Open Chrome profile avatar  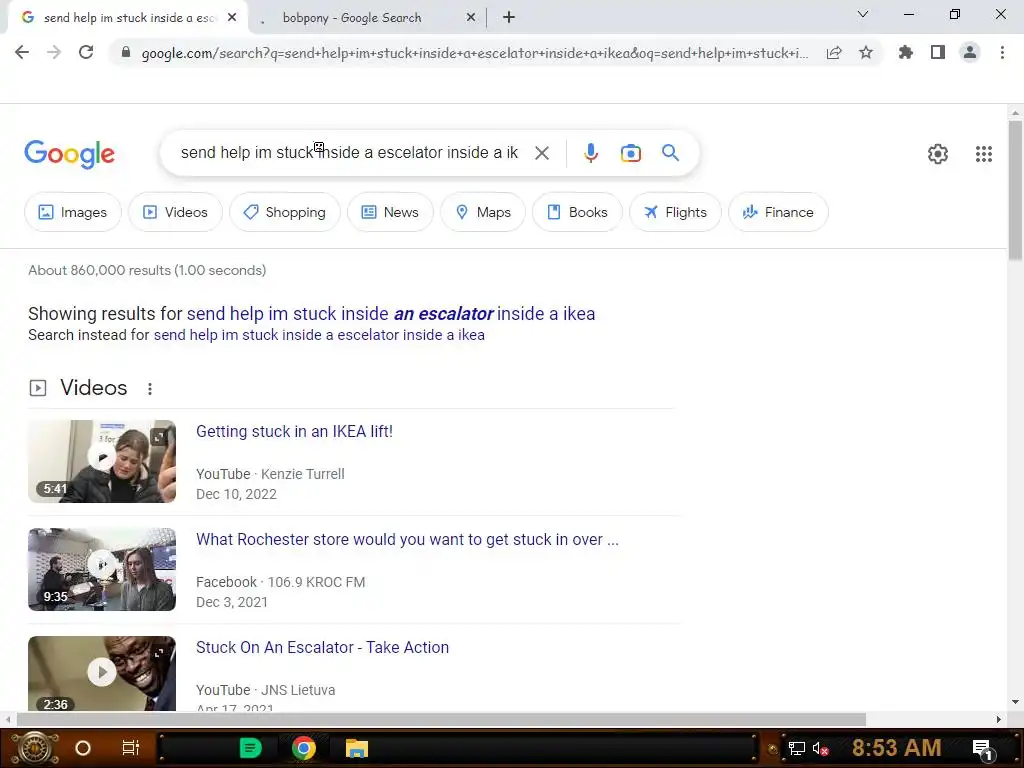click(x=970, y=52)
